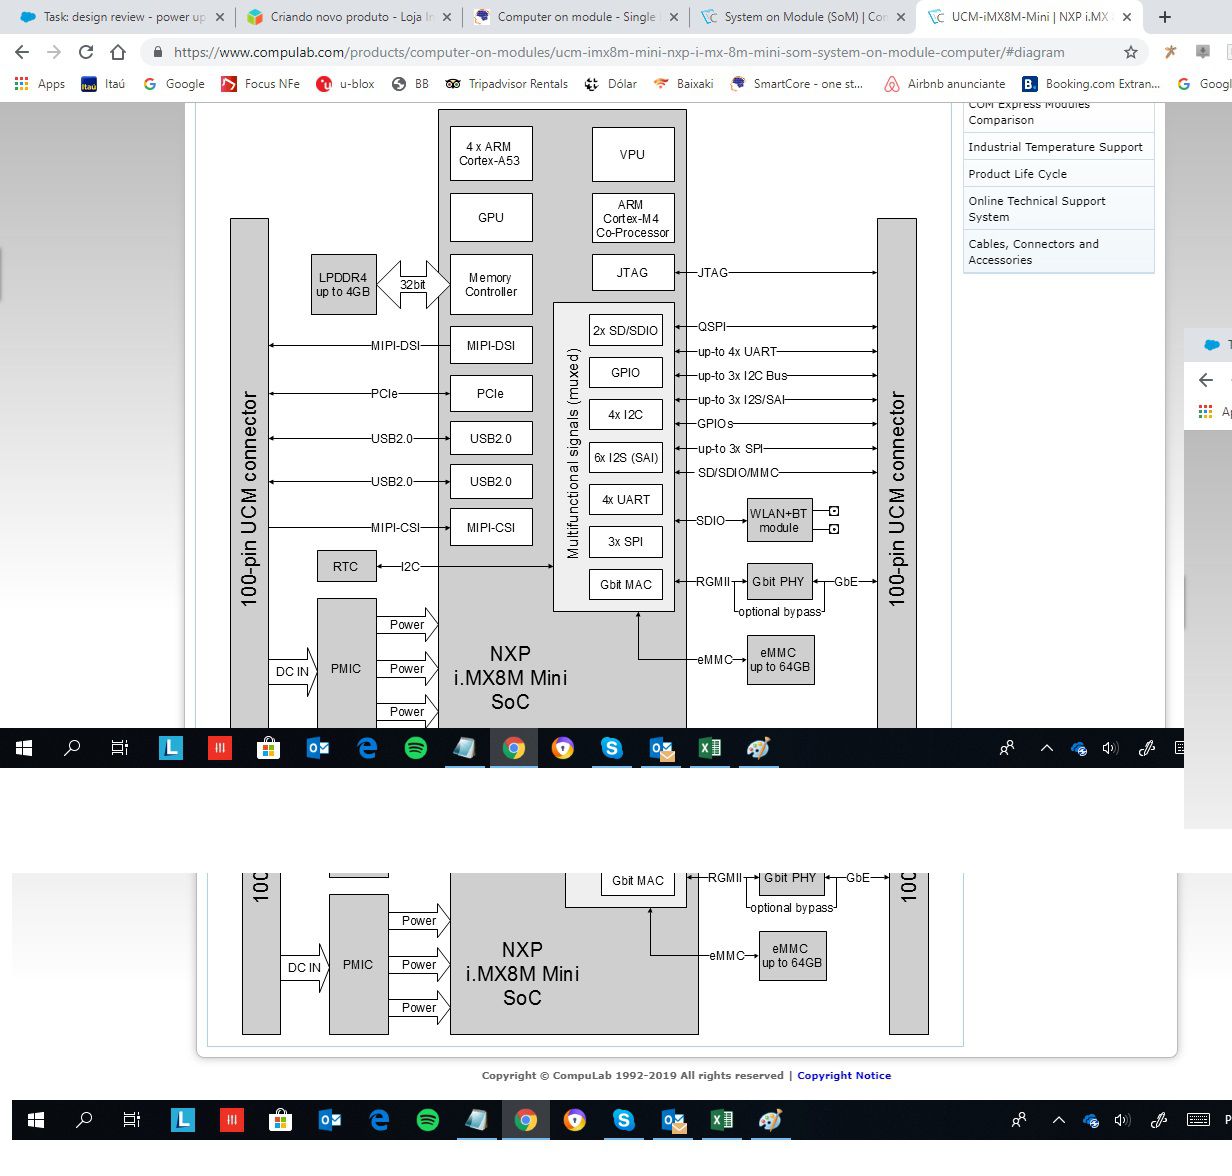Open Skype from the taskbar
Screen dimensions: 1232x1176
tap(612, 748)
